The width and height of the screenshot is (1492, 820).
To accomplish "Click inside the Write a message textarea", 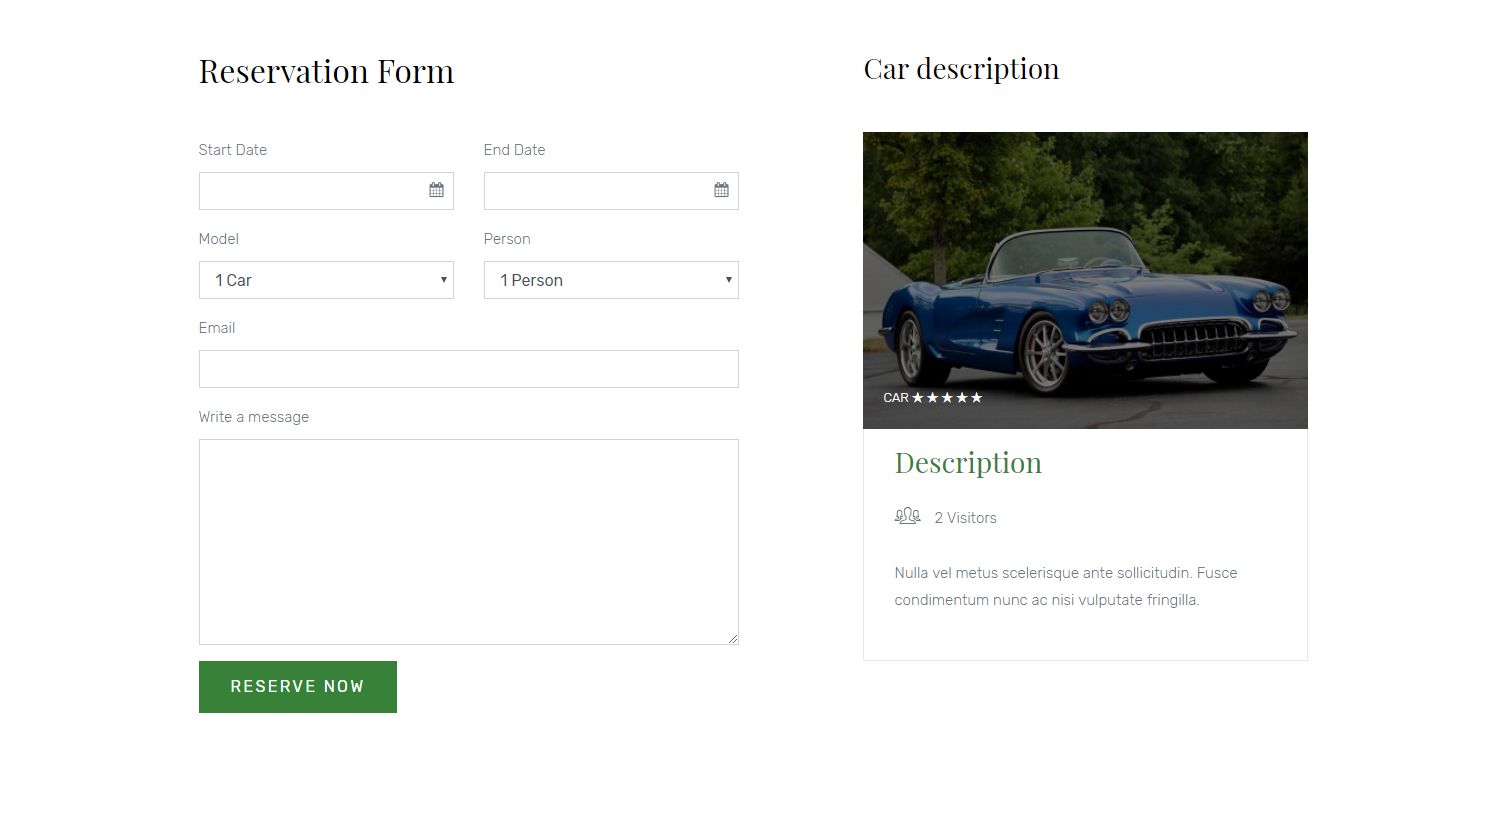I will (468, 541).
